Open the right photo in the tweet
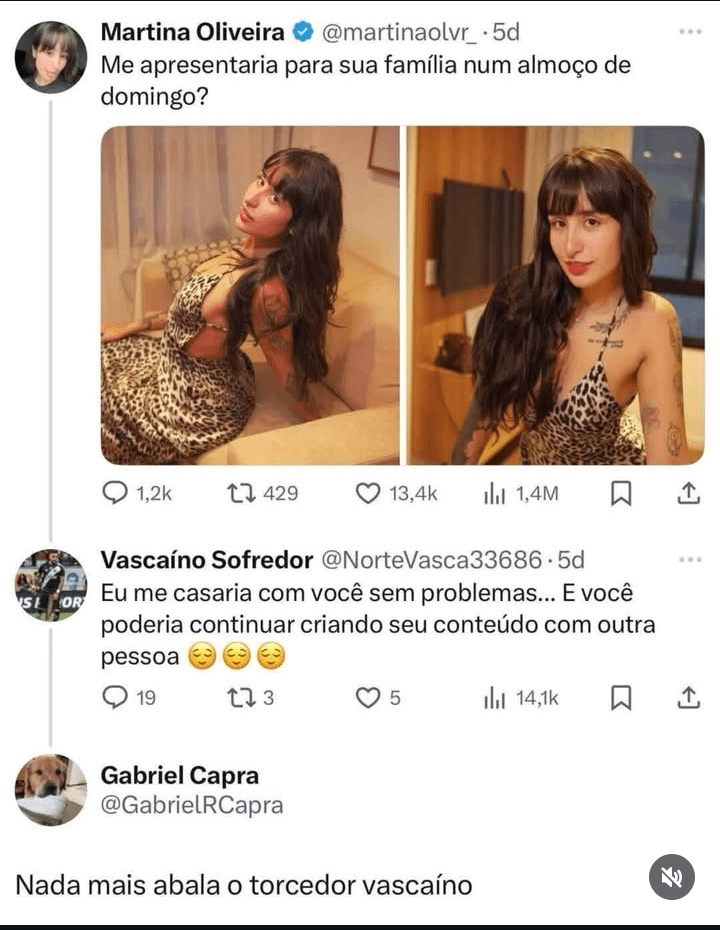720x930 pixels. [x=556, y=295]
